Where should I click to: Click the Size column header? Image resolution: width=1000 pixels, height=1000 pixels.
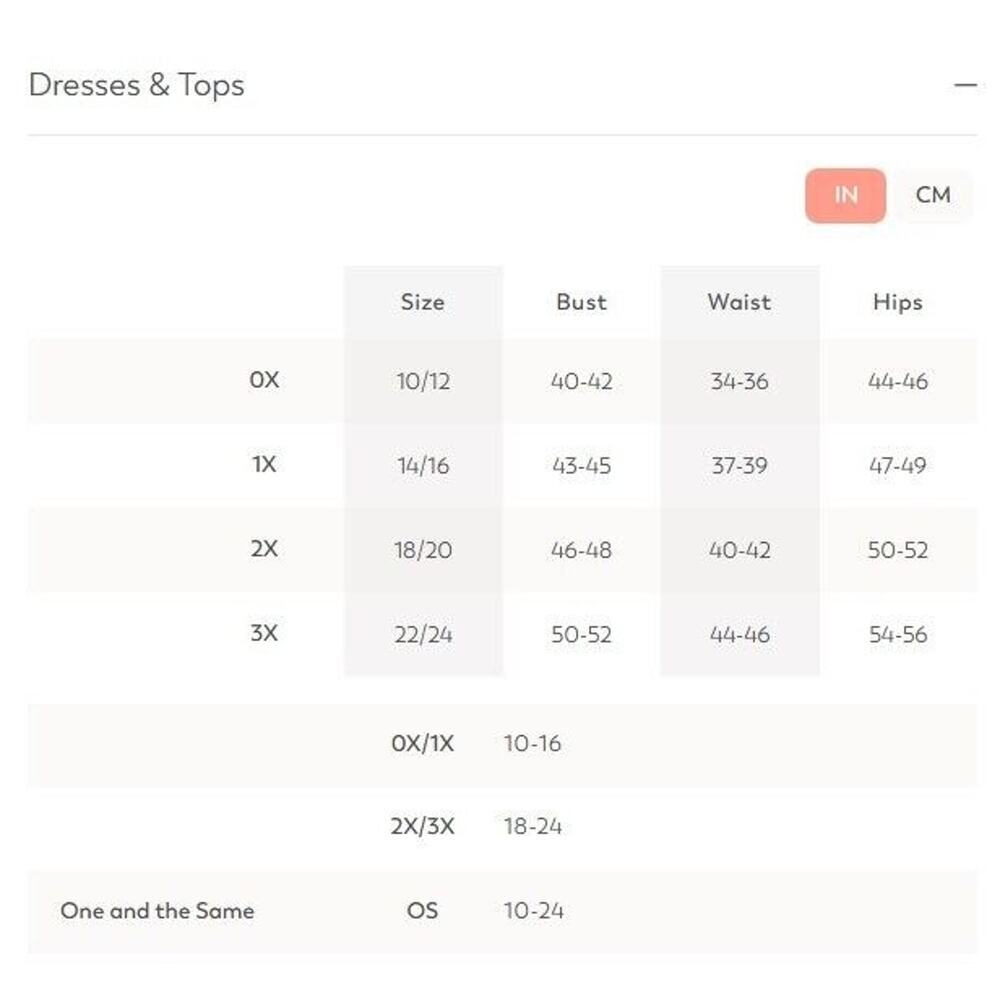(422, 302)
